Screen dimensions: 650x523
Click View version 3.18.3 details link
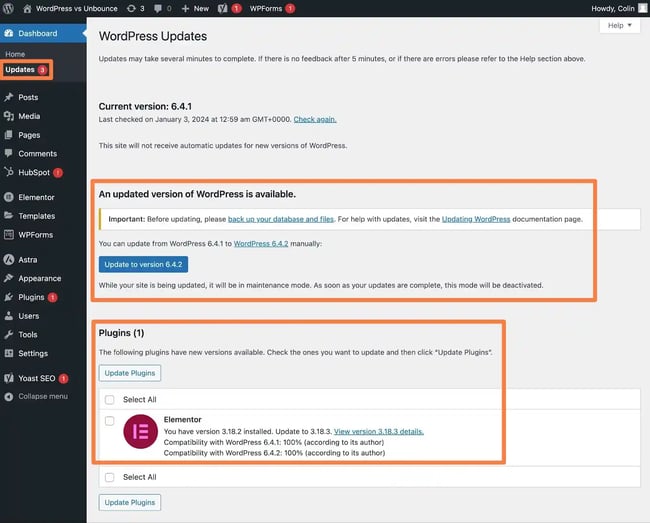click(379, 431)
